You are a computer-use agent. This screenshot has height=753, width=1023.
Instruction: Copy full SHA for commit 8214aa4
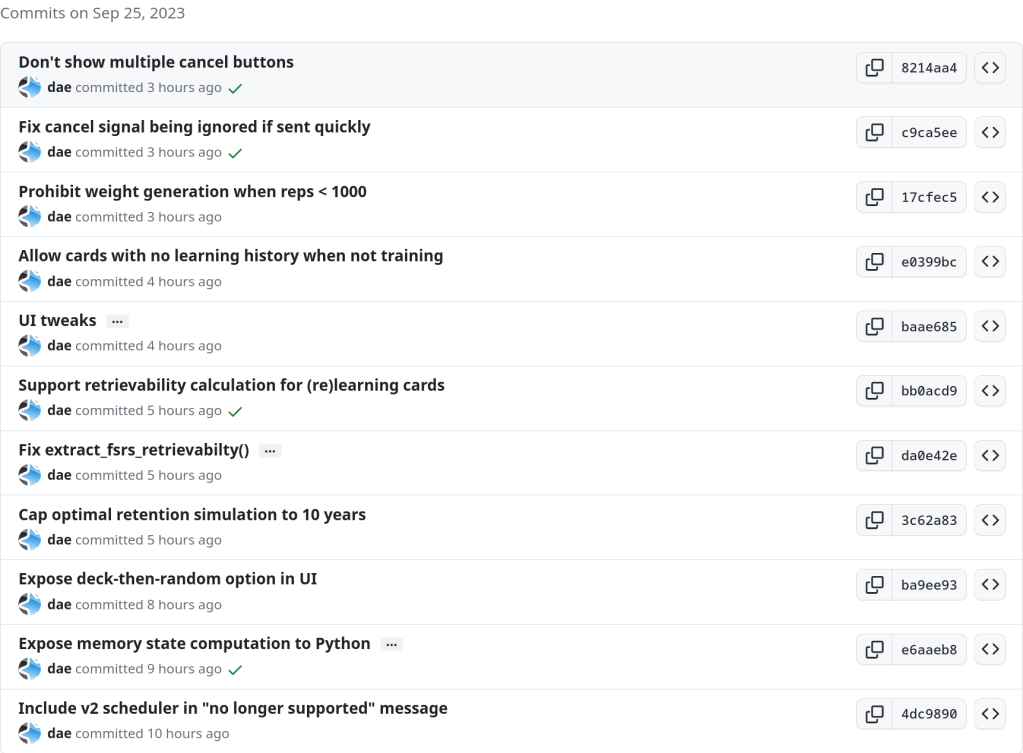point(875,68)
